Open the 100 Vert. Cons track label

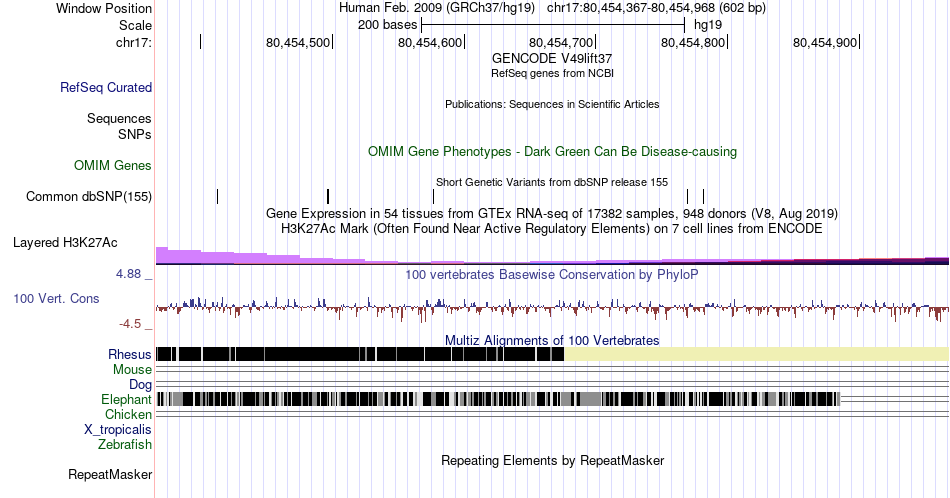(56, 298)
